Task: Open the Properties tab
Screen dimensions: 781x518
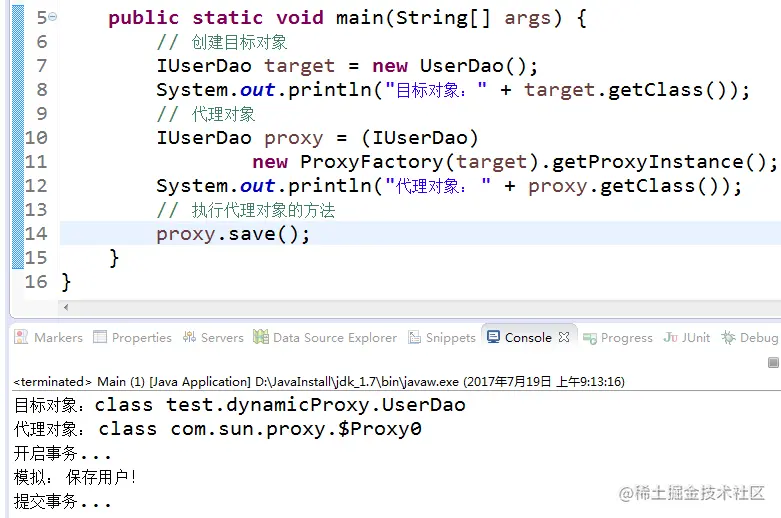Action: click(x=132, y=337)
